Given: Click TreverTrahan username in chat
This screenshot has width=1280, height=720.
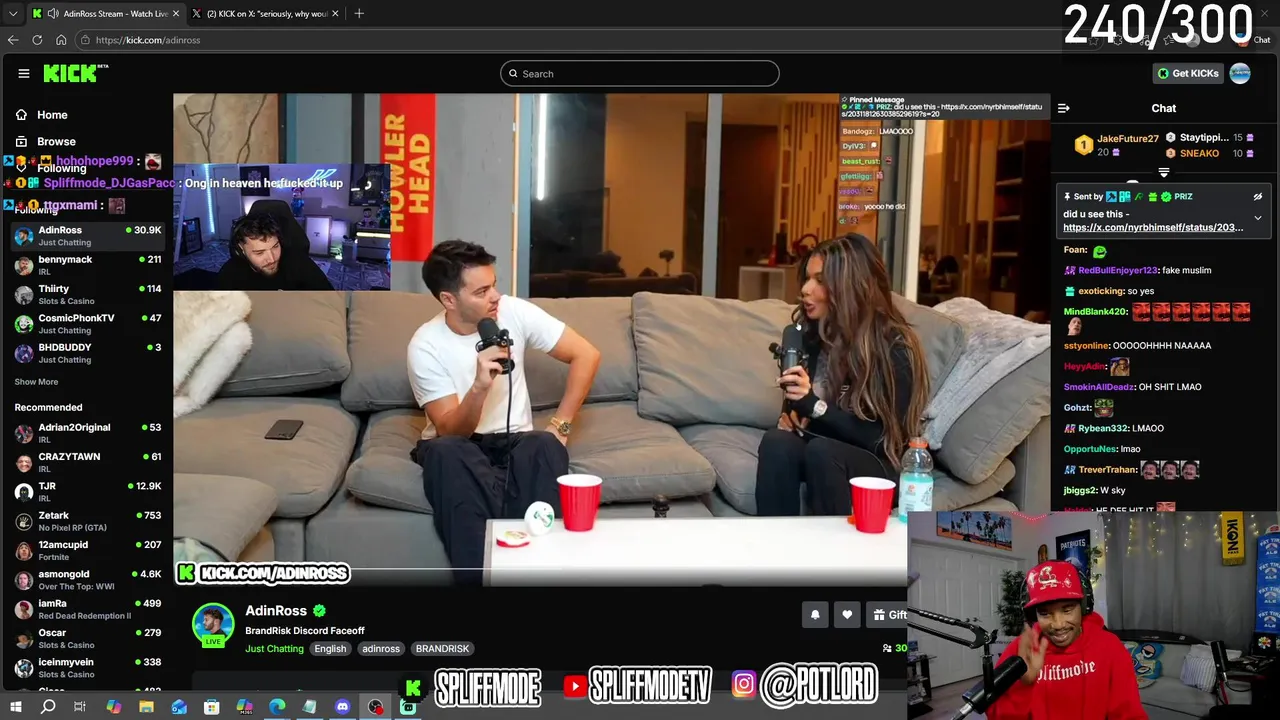Looking at the screenshot, I should 1107,470.
